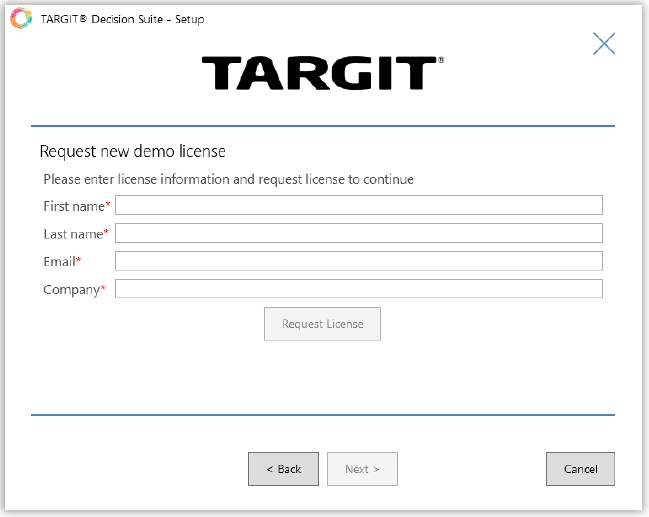Click the TARGIT colorful ring app icon
Image resolution: width=649 pixels, height=517 pixels.
point(21,18)
